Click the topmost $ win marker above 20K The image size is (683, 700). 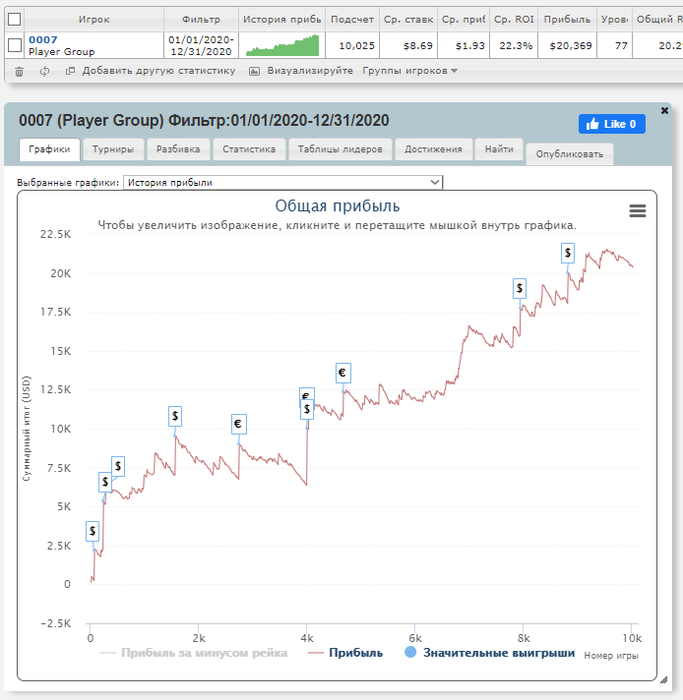(568, 253)
